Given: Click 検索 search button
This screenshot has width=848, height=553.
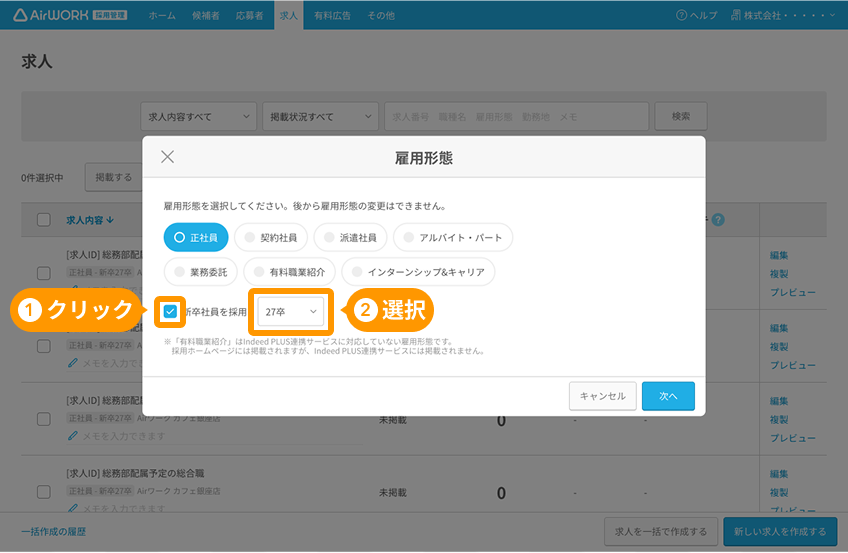Looking at the screenshot, I should click(x=681, y=116).
